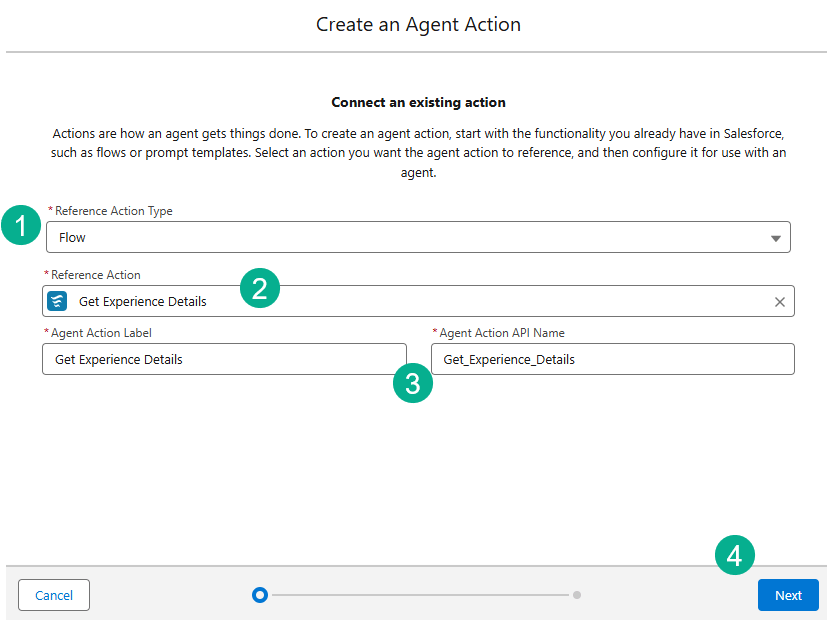Click the flow icon beside Get Experience Details
Image resolution: width=827 pixels, height=620 pixels.
click(x=57, y=301)
